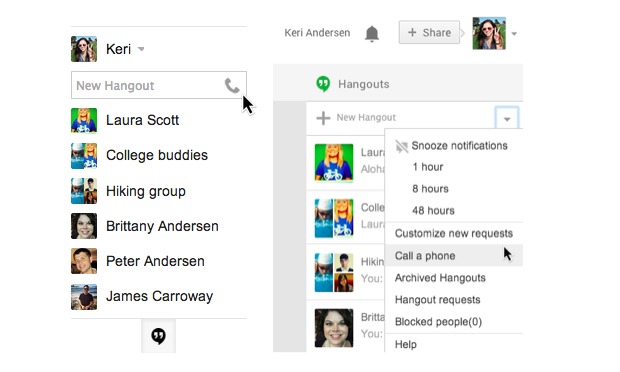Viewport: 620px width, 372px height.
Task: Open Laura's conversation avatar in Hangouts panel
Action: pyautogui.click(x=334, y=163)
